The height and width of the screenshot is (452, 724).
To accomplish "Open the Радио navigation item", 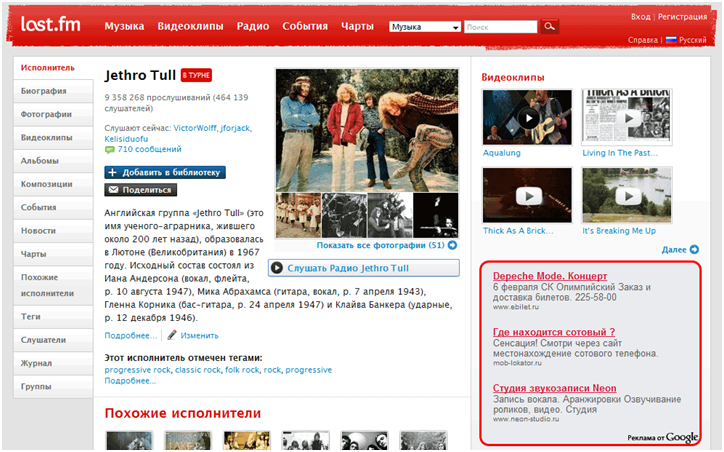I will [253, 26].
